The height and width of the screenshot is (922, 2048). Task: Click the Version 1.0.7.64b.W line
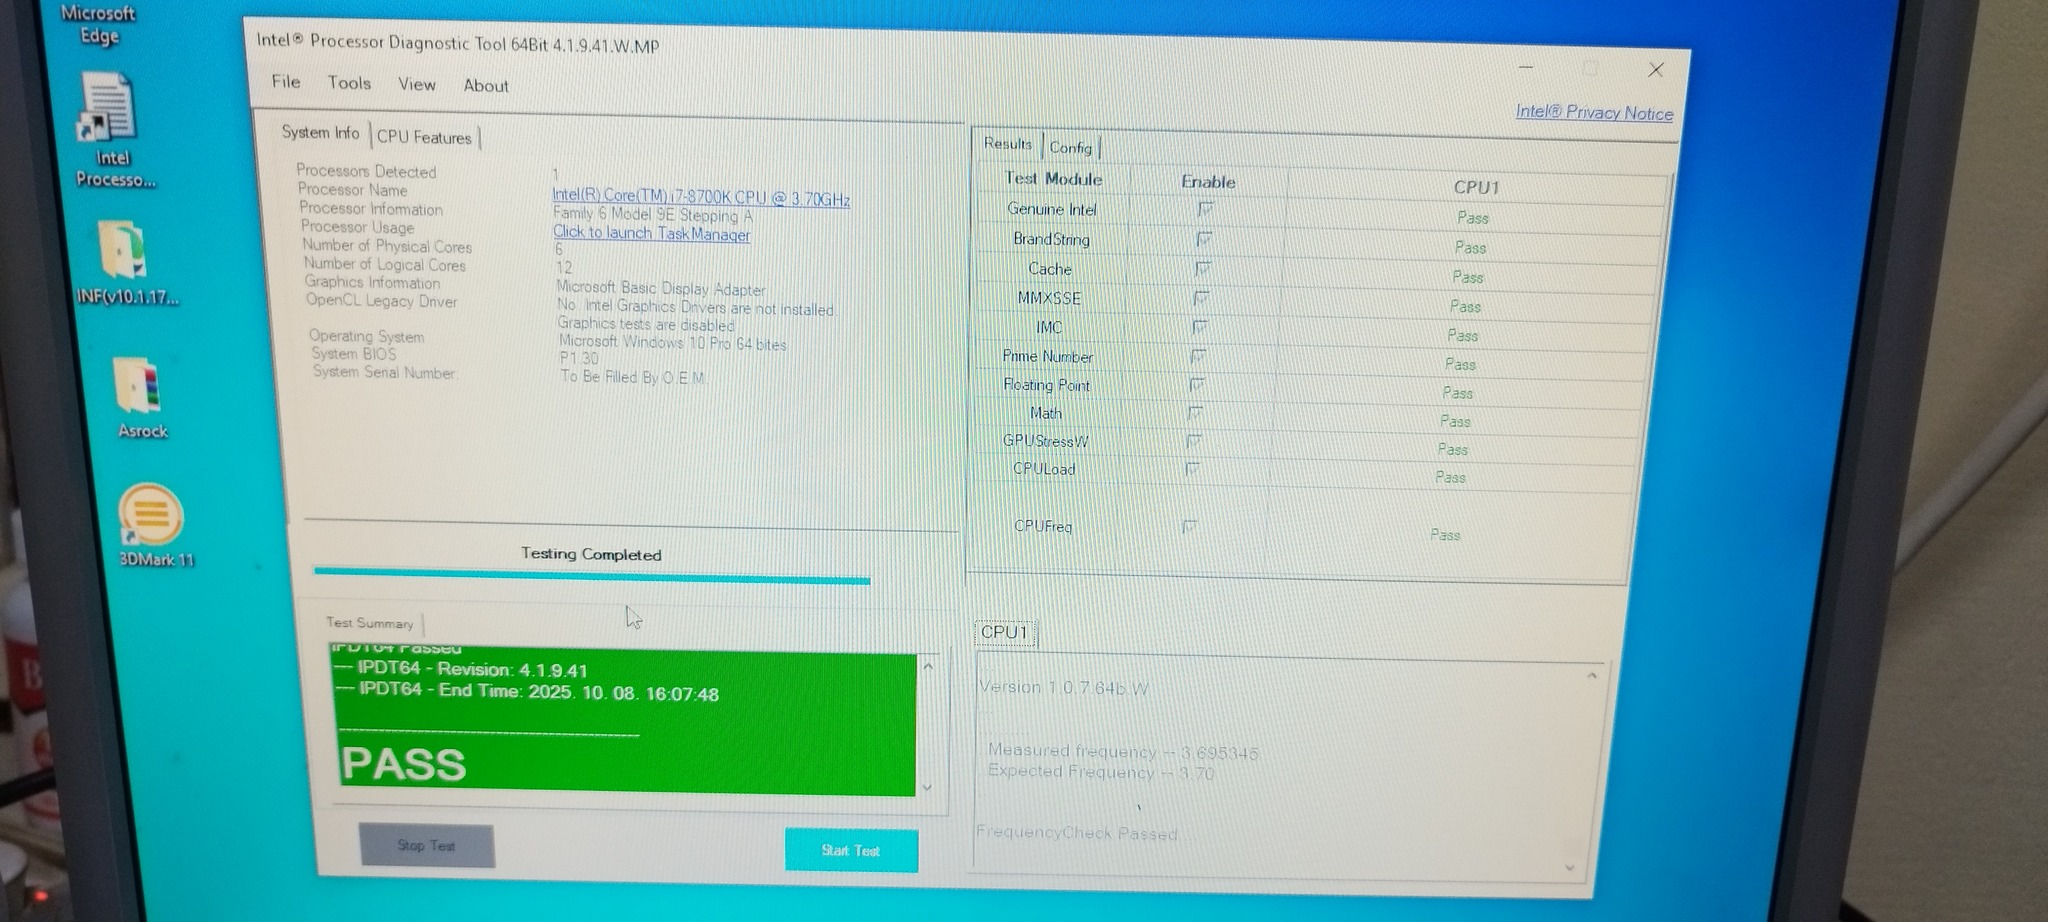pos(1064,688)
